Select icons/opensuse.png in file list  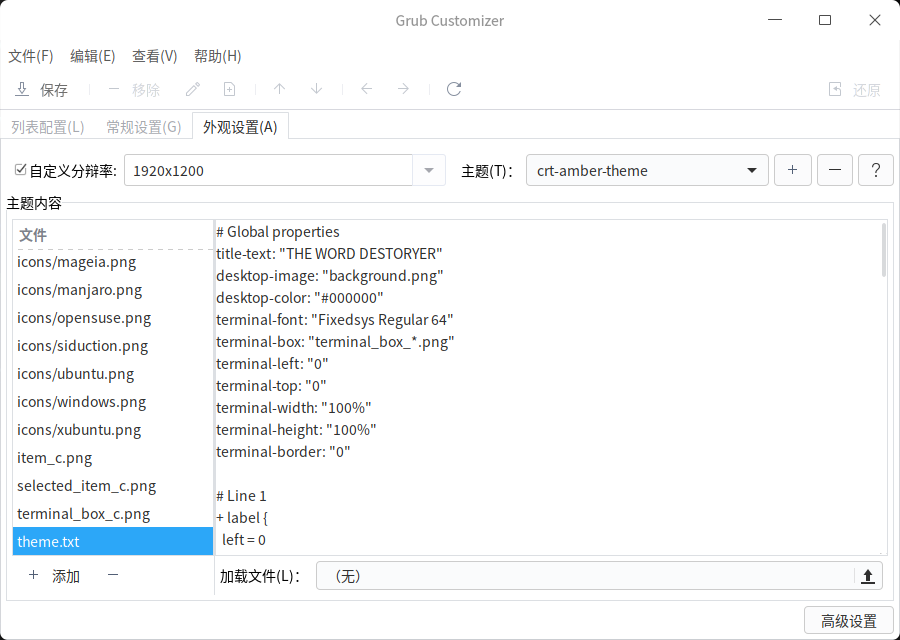[113, 318]
